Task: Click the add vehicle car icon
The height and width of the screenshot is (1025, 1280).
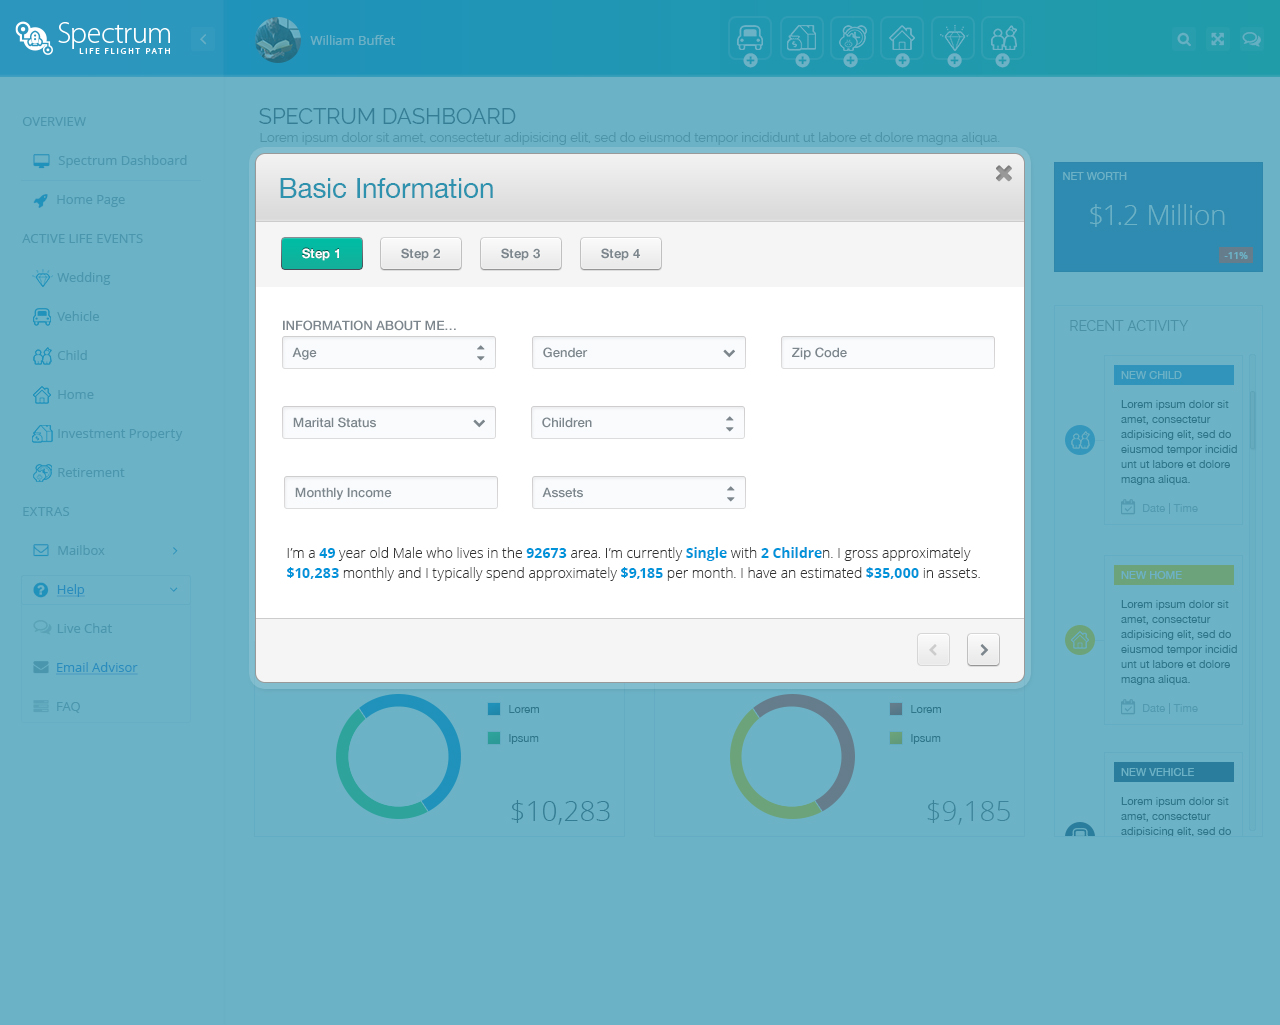Action: [x=750, y=39]
